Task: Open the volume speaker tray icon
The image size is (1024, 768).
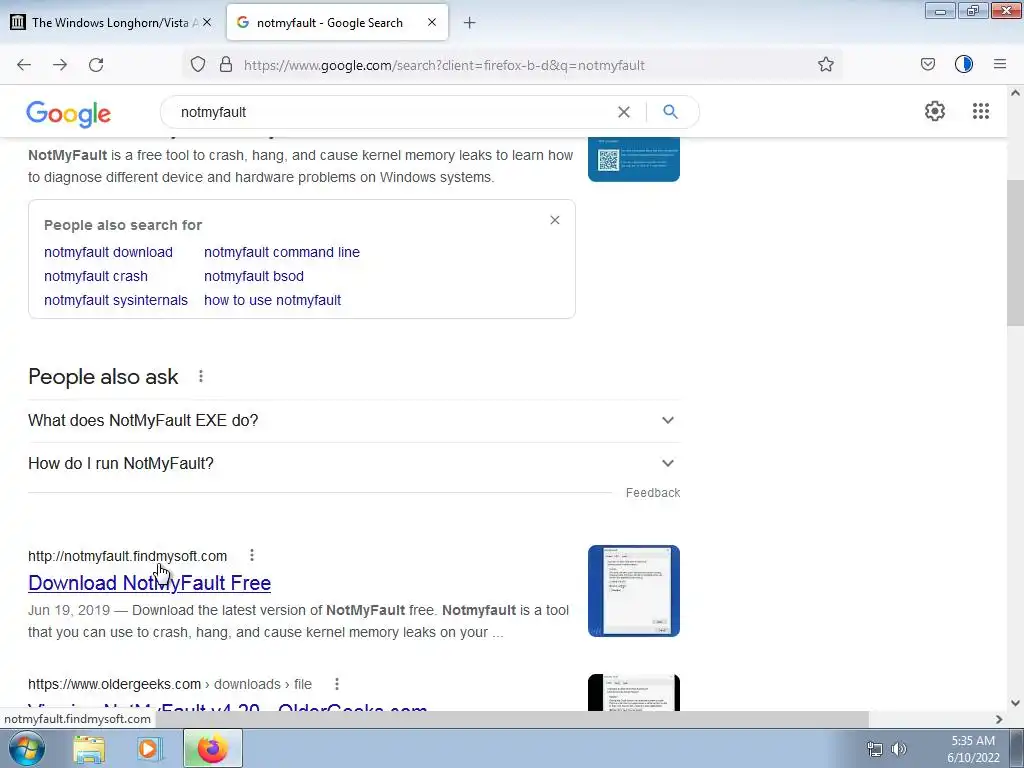Action: pyautogui.click(x=899, y=749)
